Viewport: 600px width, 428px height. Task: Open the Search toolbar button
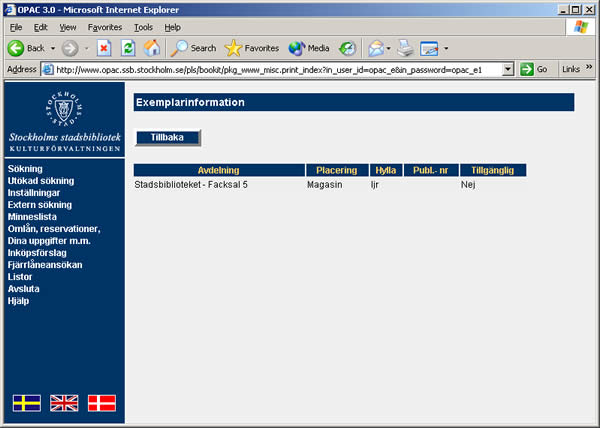pos(193,48)
